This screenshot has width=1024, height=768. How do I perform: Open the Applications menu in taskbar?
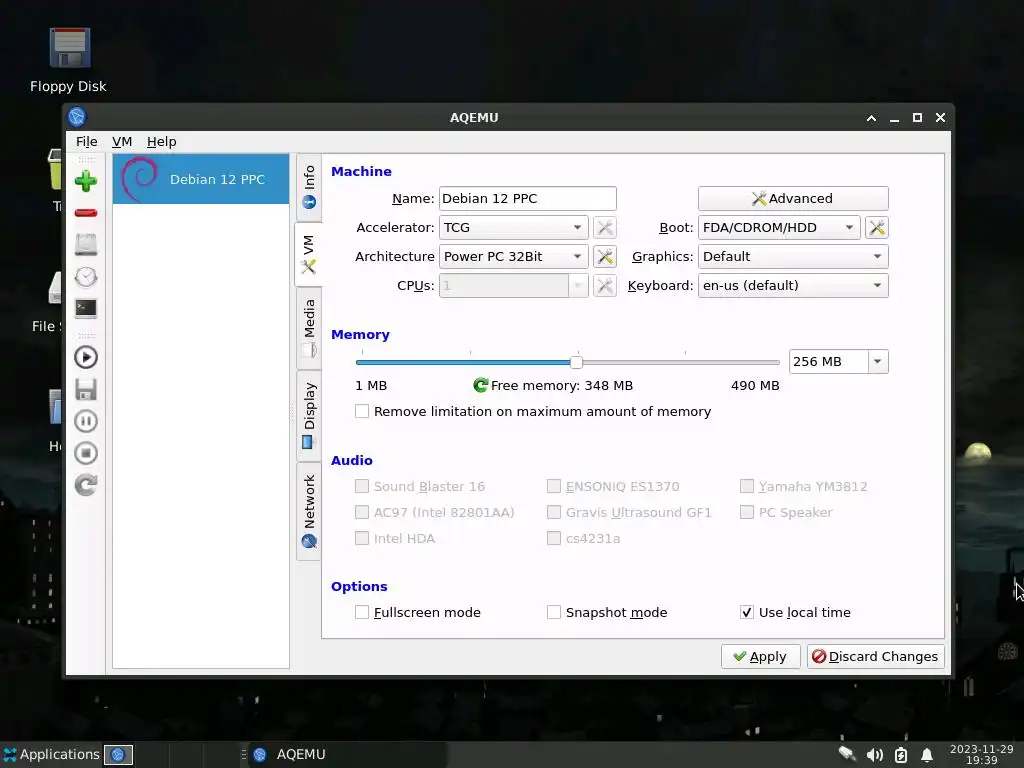pyautogui.click(x=52, y=754)
